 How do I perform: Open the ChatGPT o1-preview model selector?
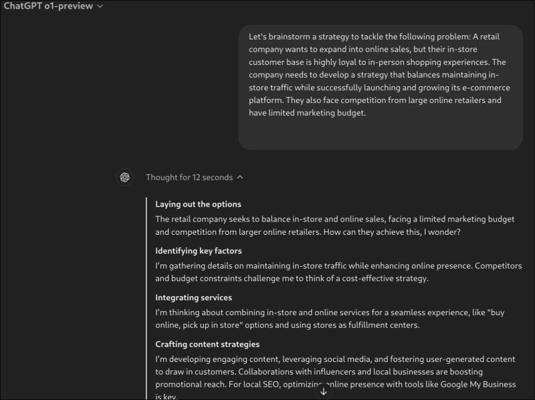[x=53, y=6]
